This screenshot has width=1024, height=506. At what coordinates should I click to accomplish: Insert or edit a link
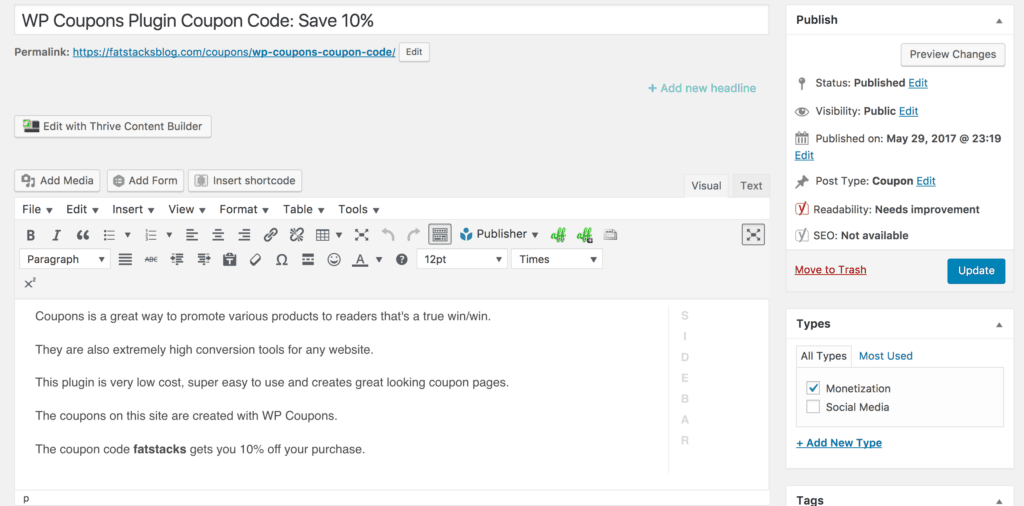(x=270, y=235)
